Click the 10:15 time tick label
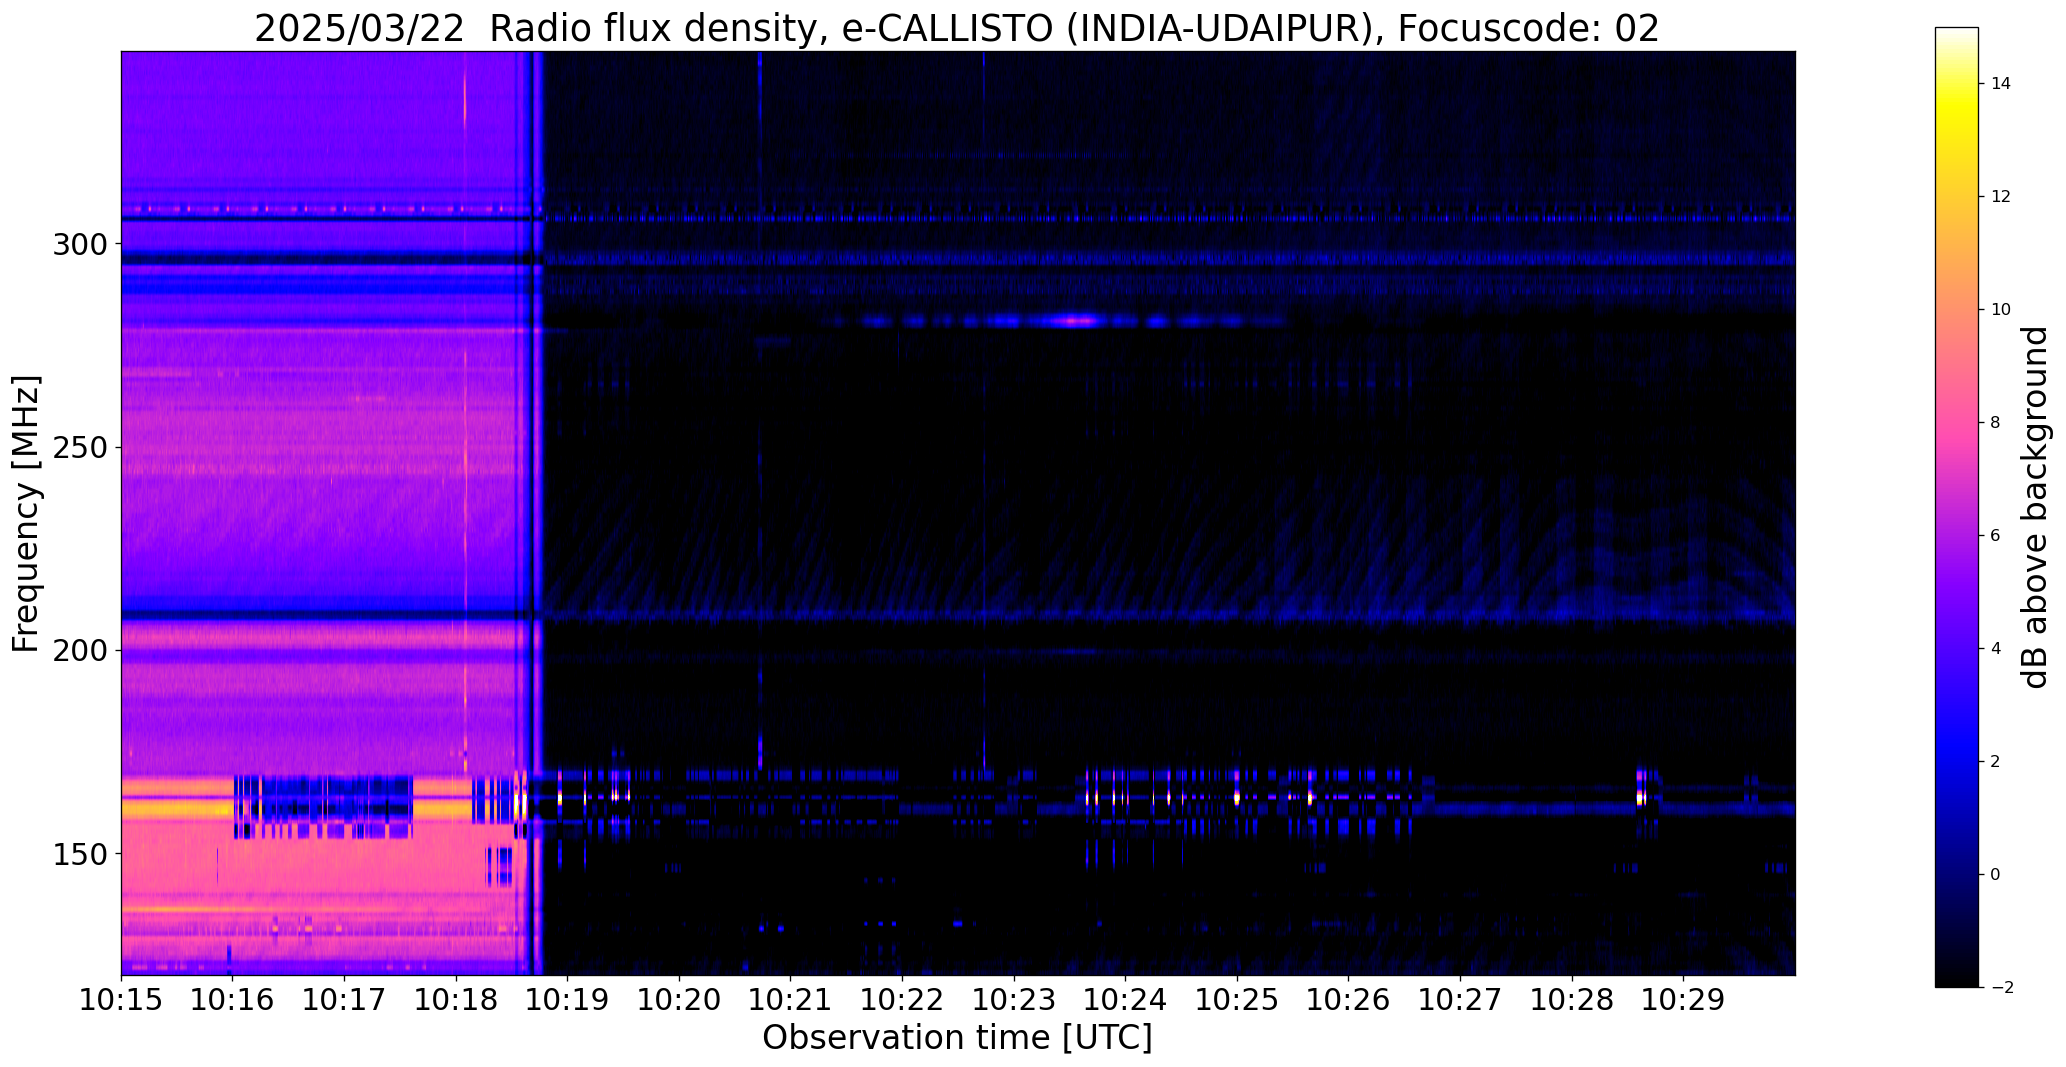Screen dimensions: 2066x1067 point(121,999)
